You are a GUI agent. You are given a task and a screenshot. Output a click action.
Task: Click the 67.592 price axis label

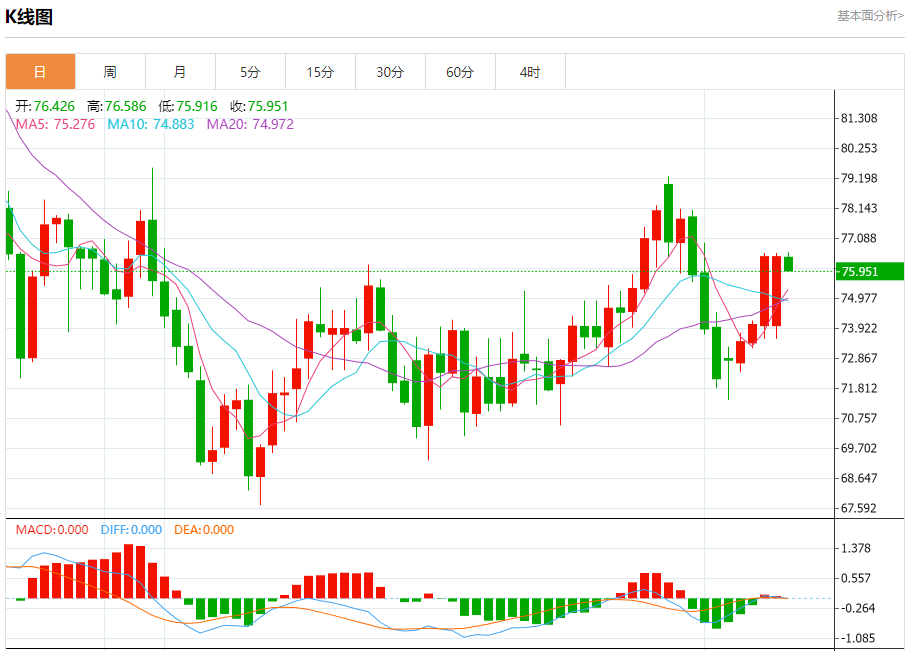click(859, 508)
